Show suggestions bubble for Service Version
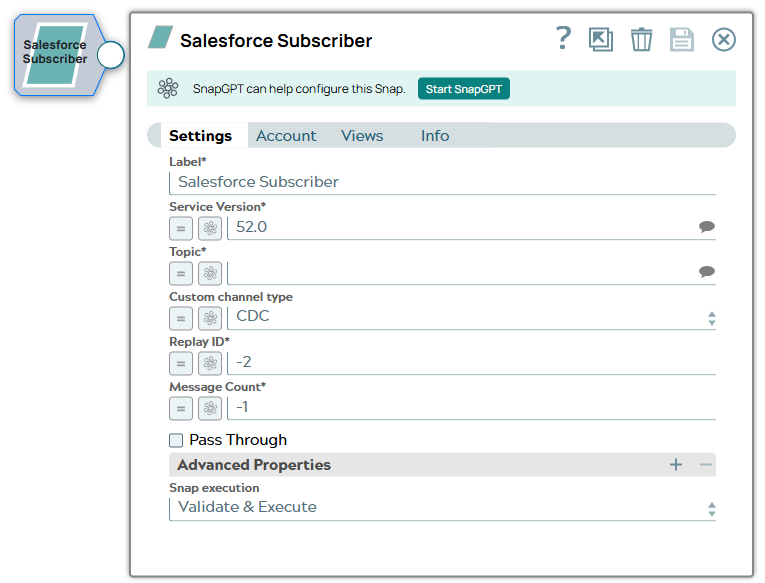The width and height of the screenshot is (765, 583). tap(706, 227)
